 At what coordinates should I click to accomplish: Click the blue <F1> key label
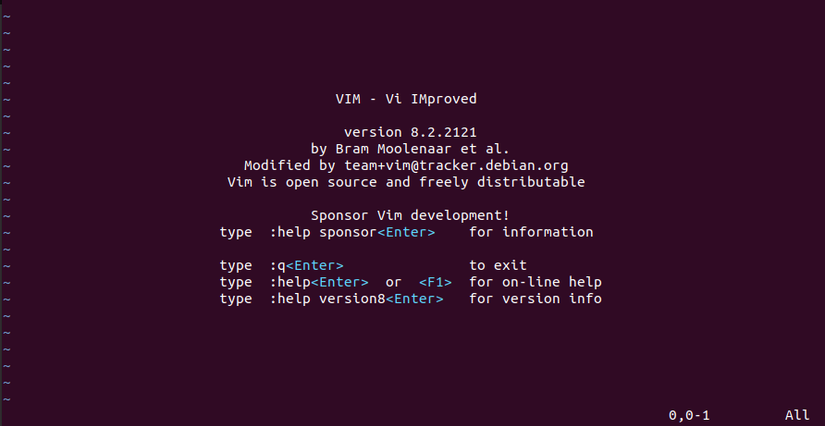[435, 282]
